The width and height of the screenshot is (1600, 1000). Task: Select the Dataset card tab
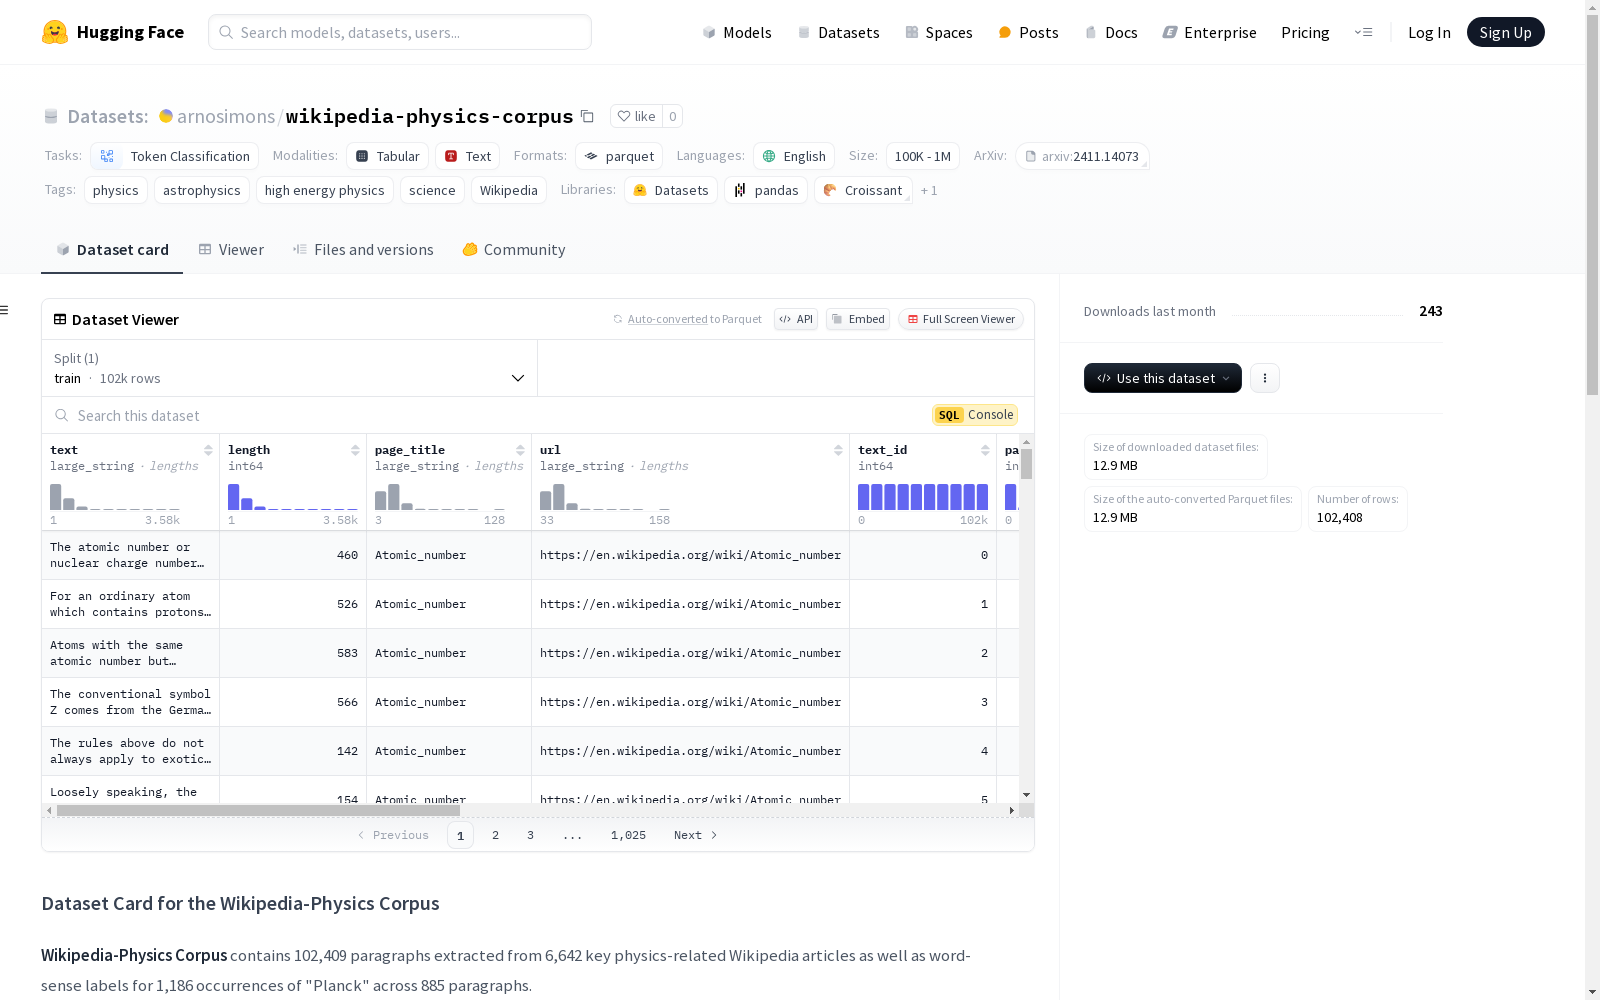click(x=112, y=249)
